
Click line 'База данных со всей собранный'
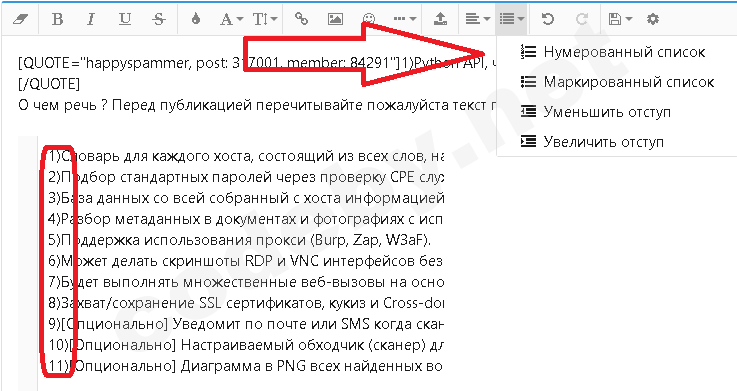(246, 198)
